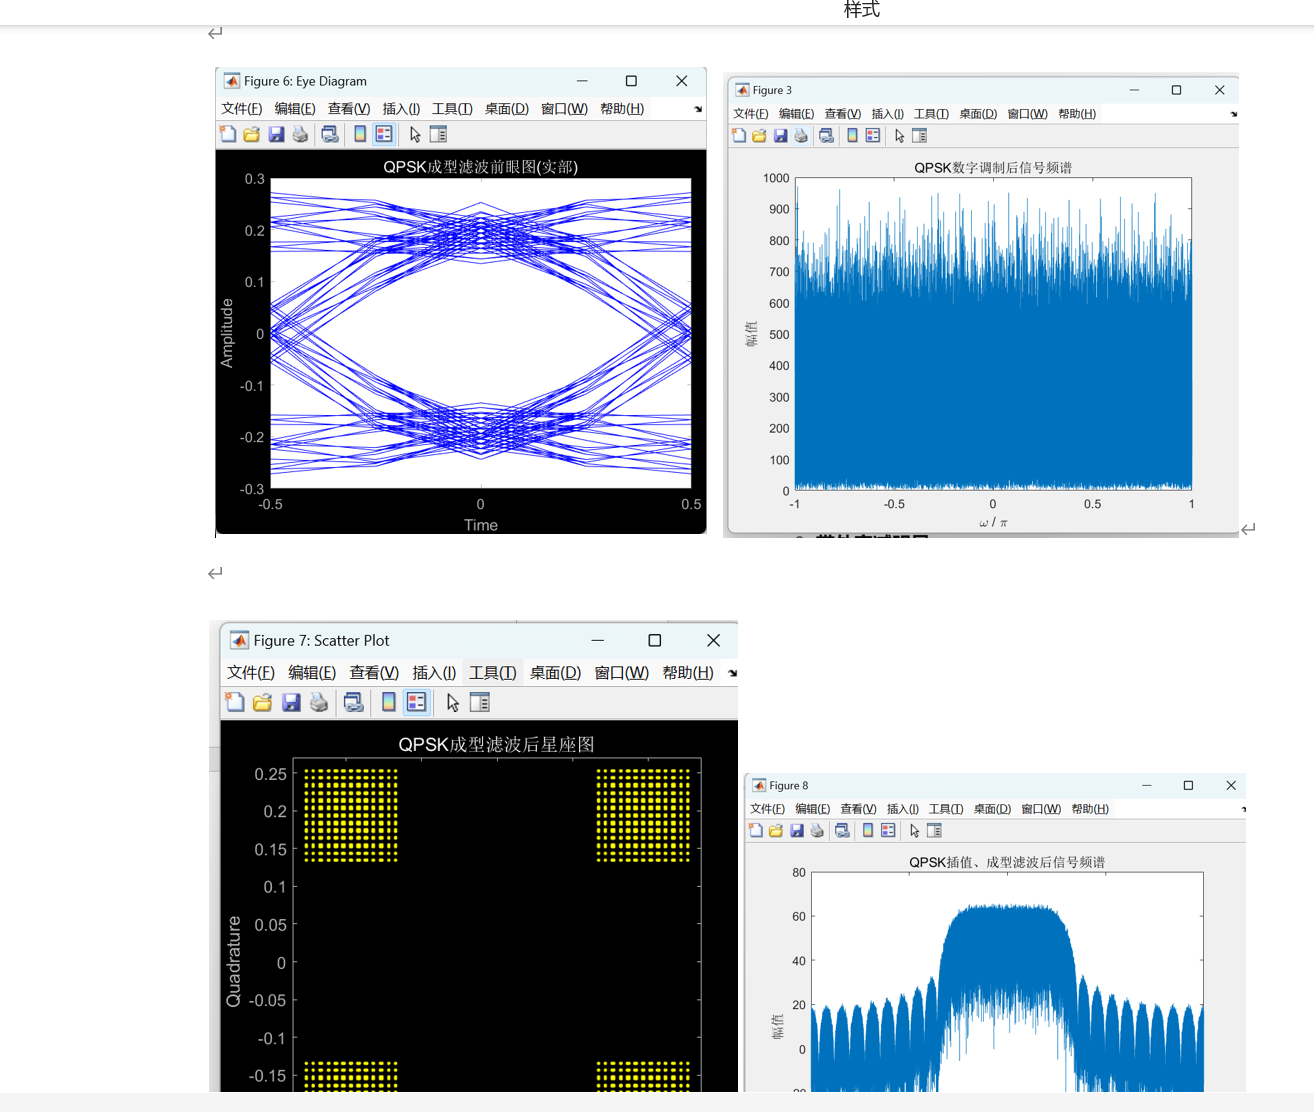The height and width of the screenshot is (1112, 1314).
Task: Open 插入(I) menu in Figure 6
Action: (402, 109)
